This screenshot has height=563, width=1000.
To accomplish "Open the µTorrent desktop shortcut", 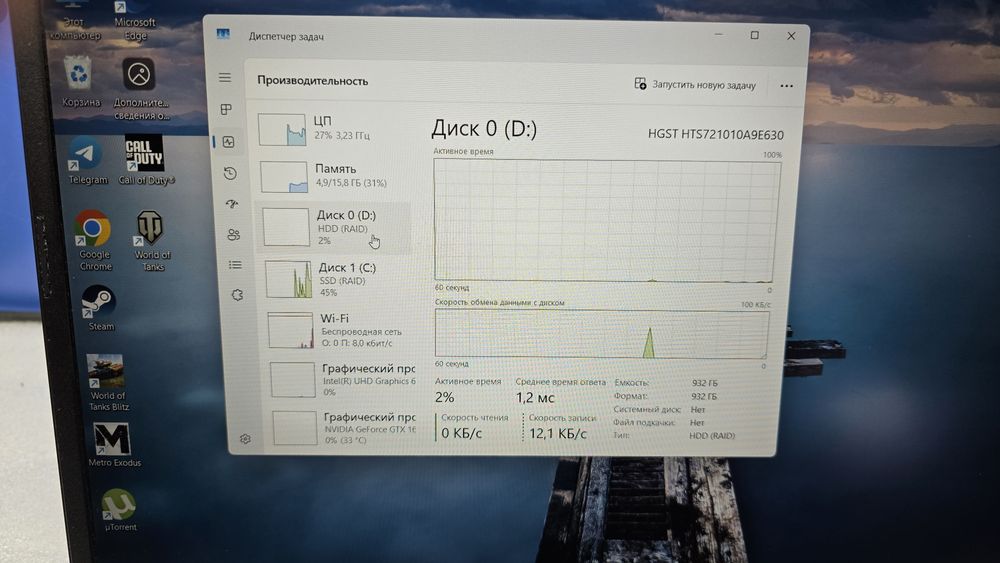I will tap(119, 510).
